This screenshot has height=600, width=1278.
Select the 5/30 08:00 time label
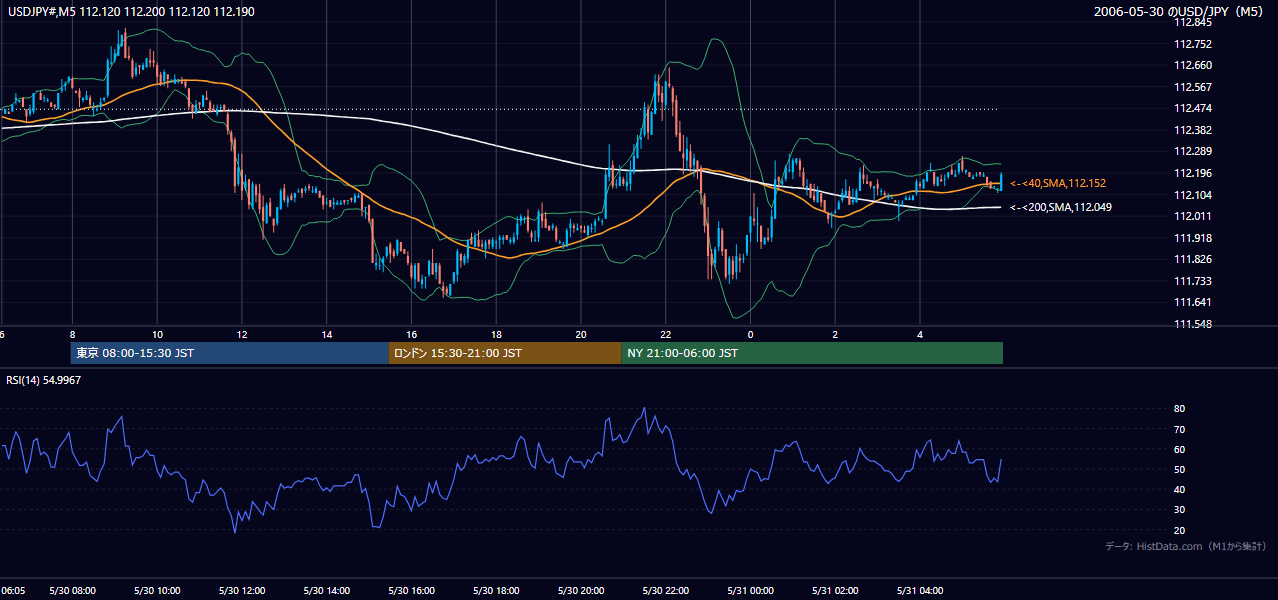coord(72,591)
